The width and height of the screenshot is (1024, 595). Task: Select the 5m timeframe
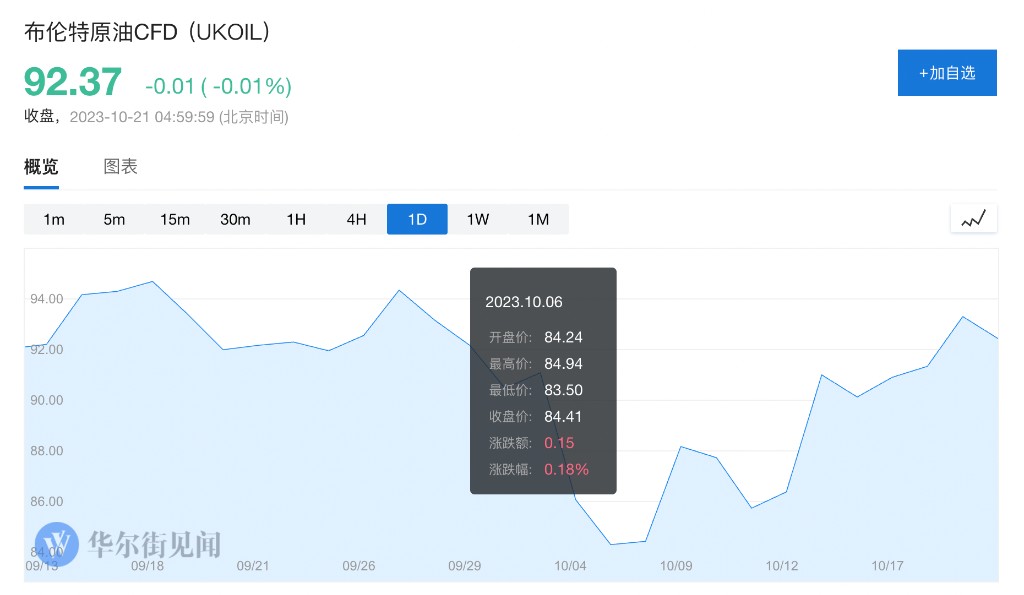114,219
